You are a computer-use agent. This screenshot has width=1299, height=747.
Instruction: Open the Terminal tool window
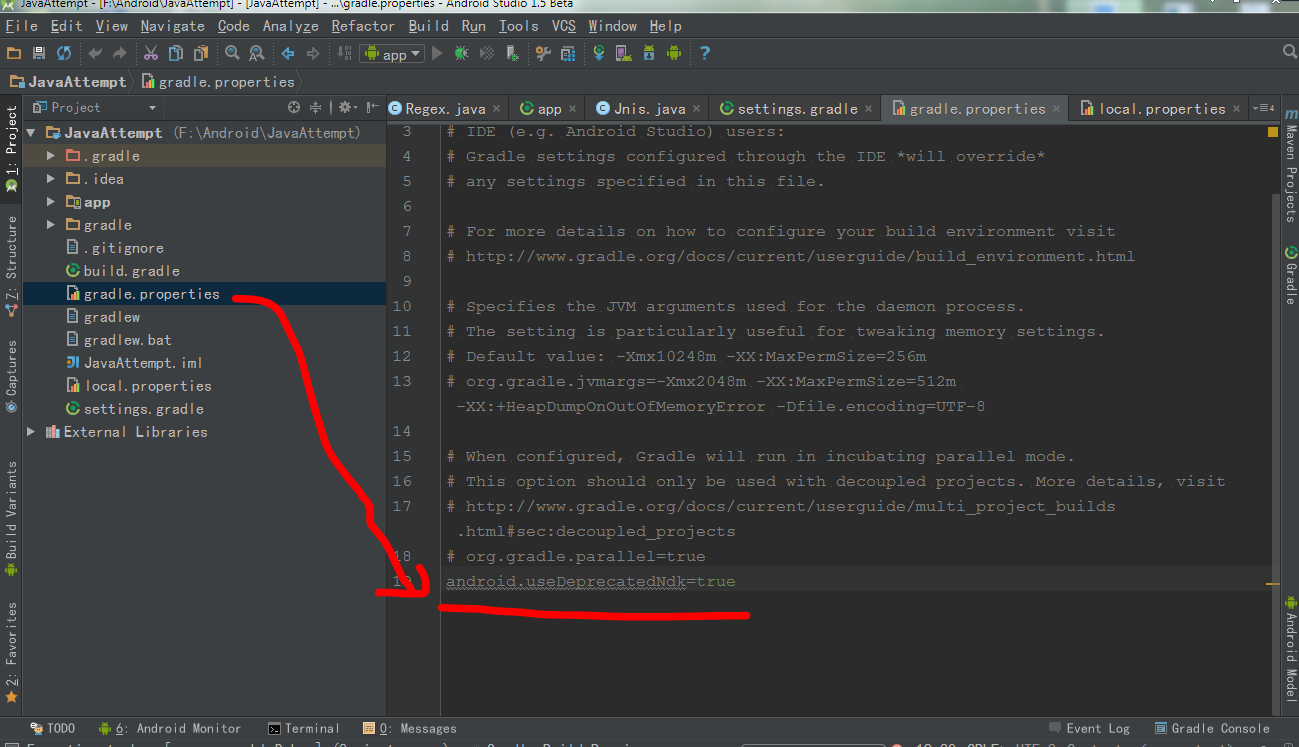[304, 729]
